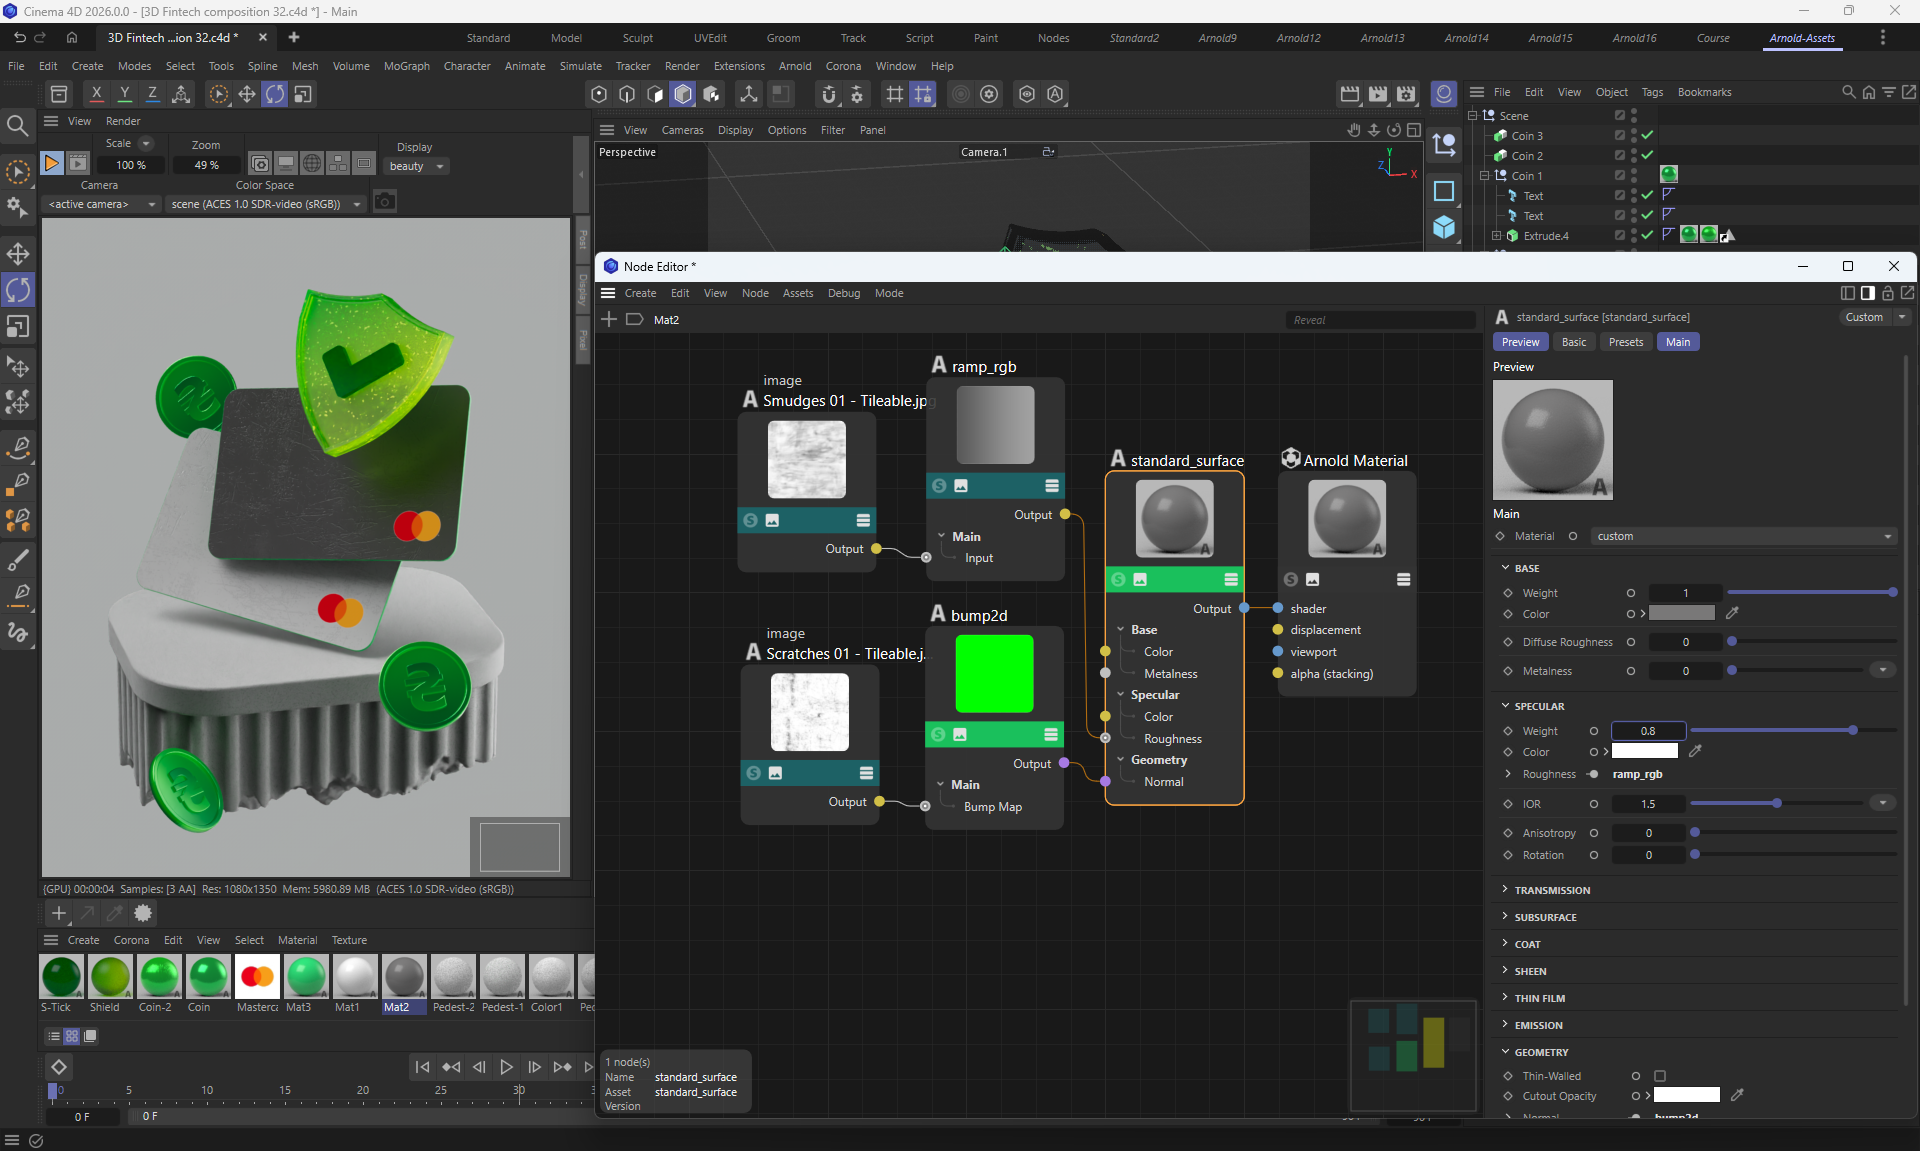Toggle the Coin 3 enabled checkmark
The height and width of the screenshot is (1151, 1920).
(1647, 136)
